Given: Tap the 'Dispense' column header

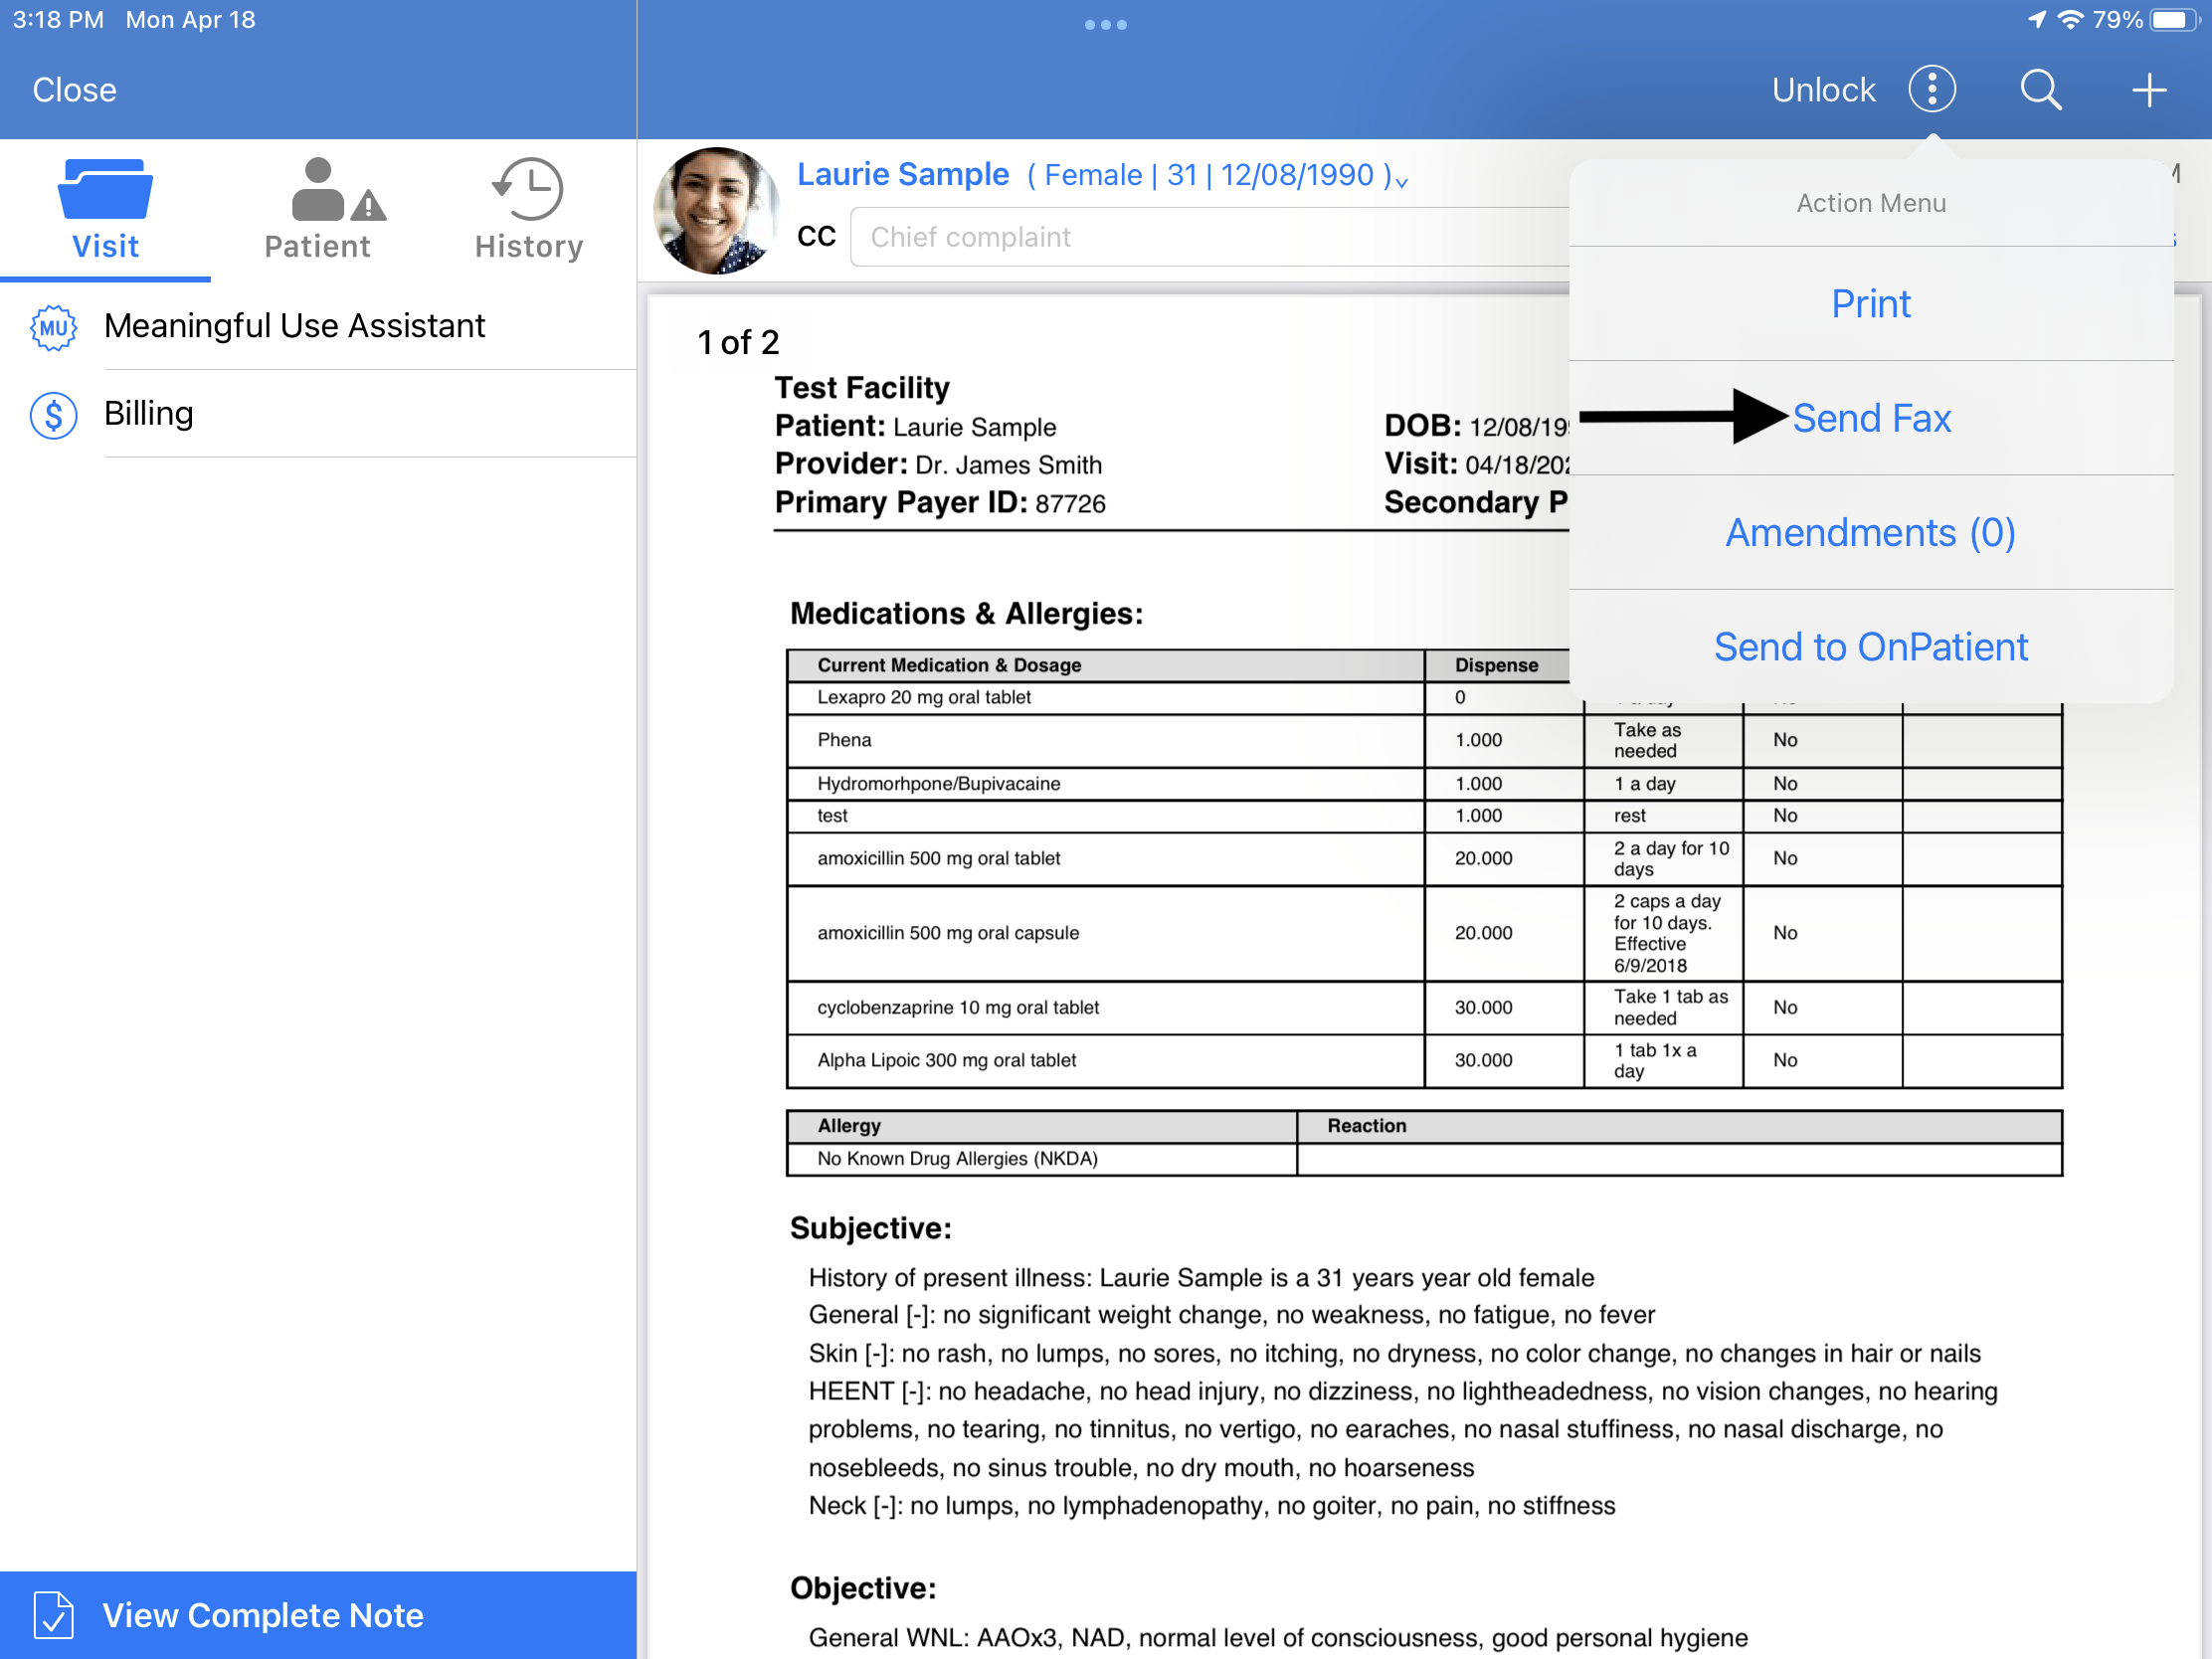Looking at the screenshot, I should pos(1496,665).
